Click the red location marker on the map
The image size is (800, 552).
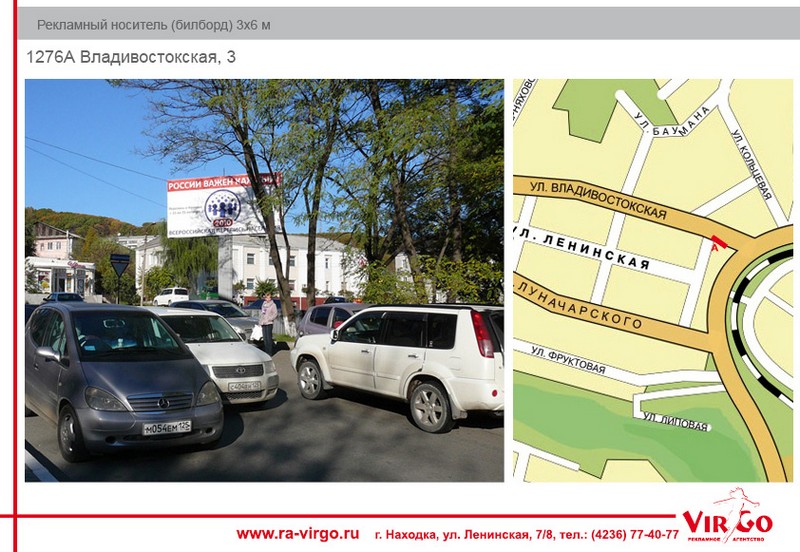coord(714,239)
